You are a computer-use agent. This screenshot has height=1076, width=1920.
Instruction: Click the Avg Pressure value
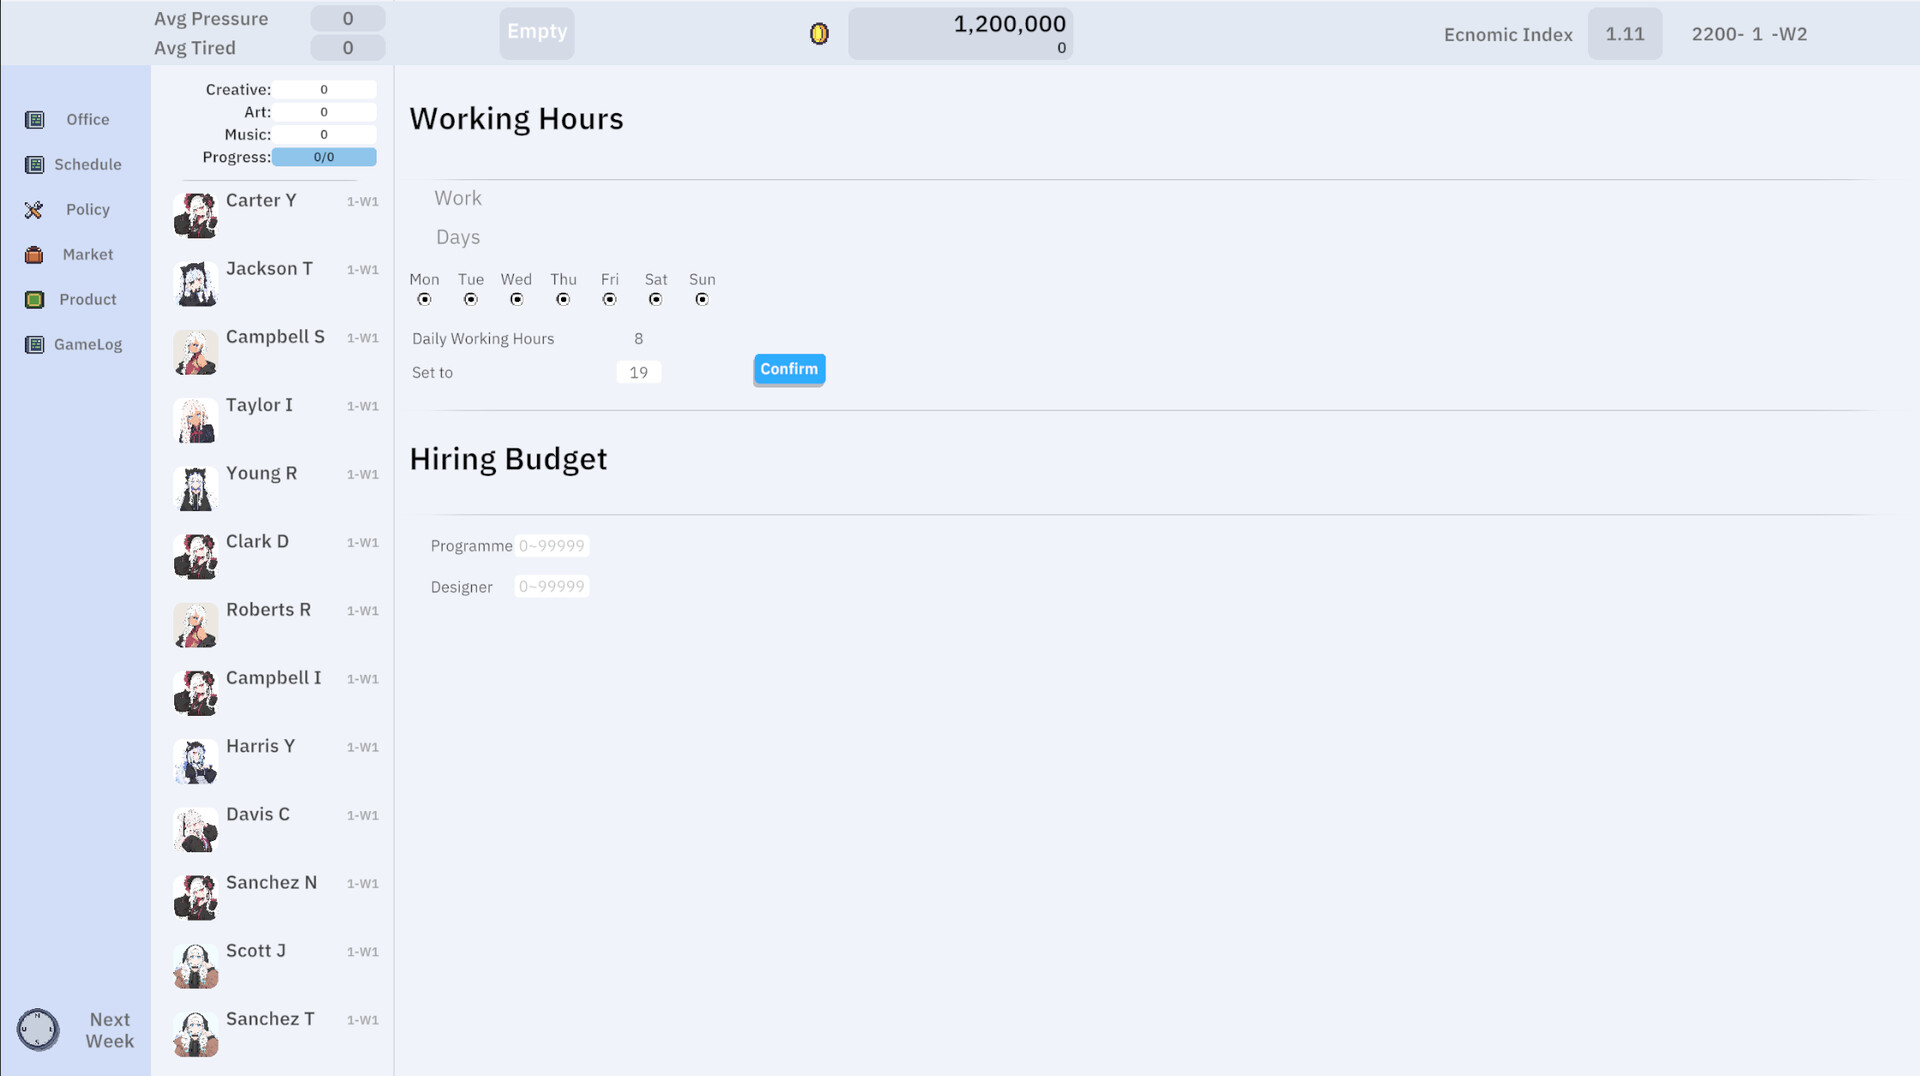pyautogui.click(x=348, y=19)
